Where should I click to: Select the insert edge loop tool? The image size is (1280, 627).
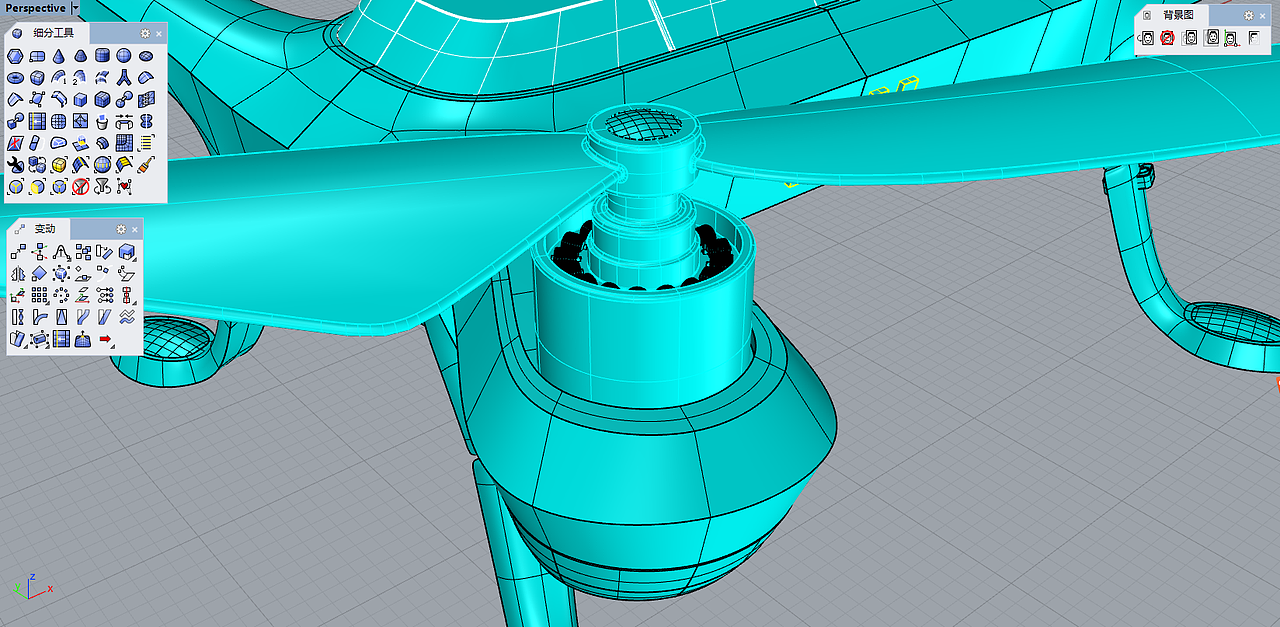click(x=37, y=121)
